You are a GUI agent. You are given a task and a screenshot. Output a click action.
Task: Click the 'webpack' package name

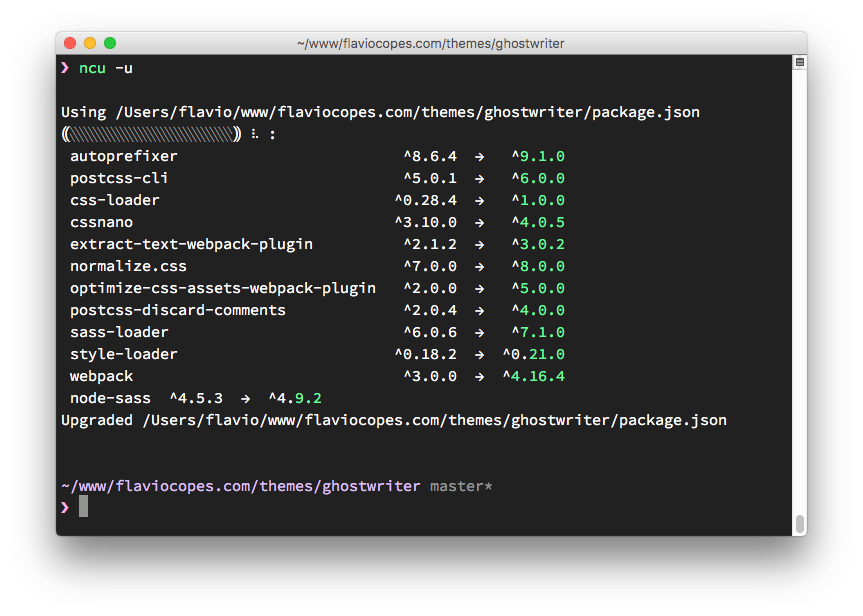(101, 377)
